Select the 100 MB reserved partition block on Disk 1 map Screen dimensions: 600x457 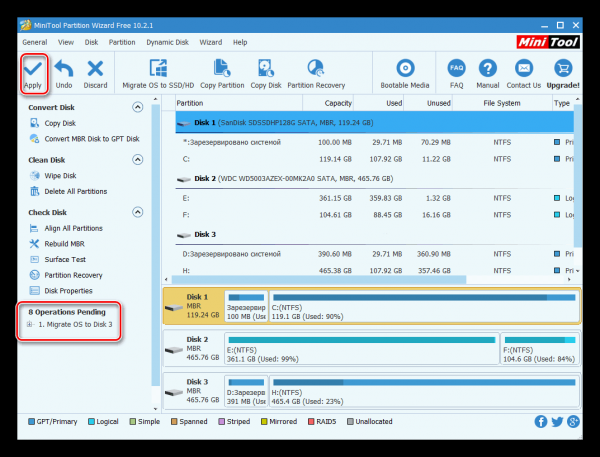coord(246,307)
